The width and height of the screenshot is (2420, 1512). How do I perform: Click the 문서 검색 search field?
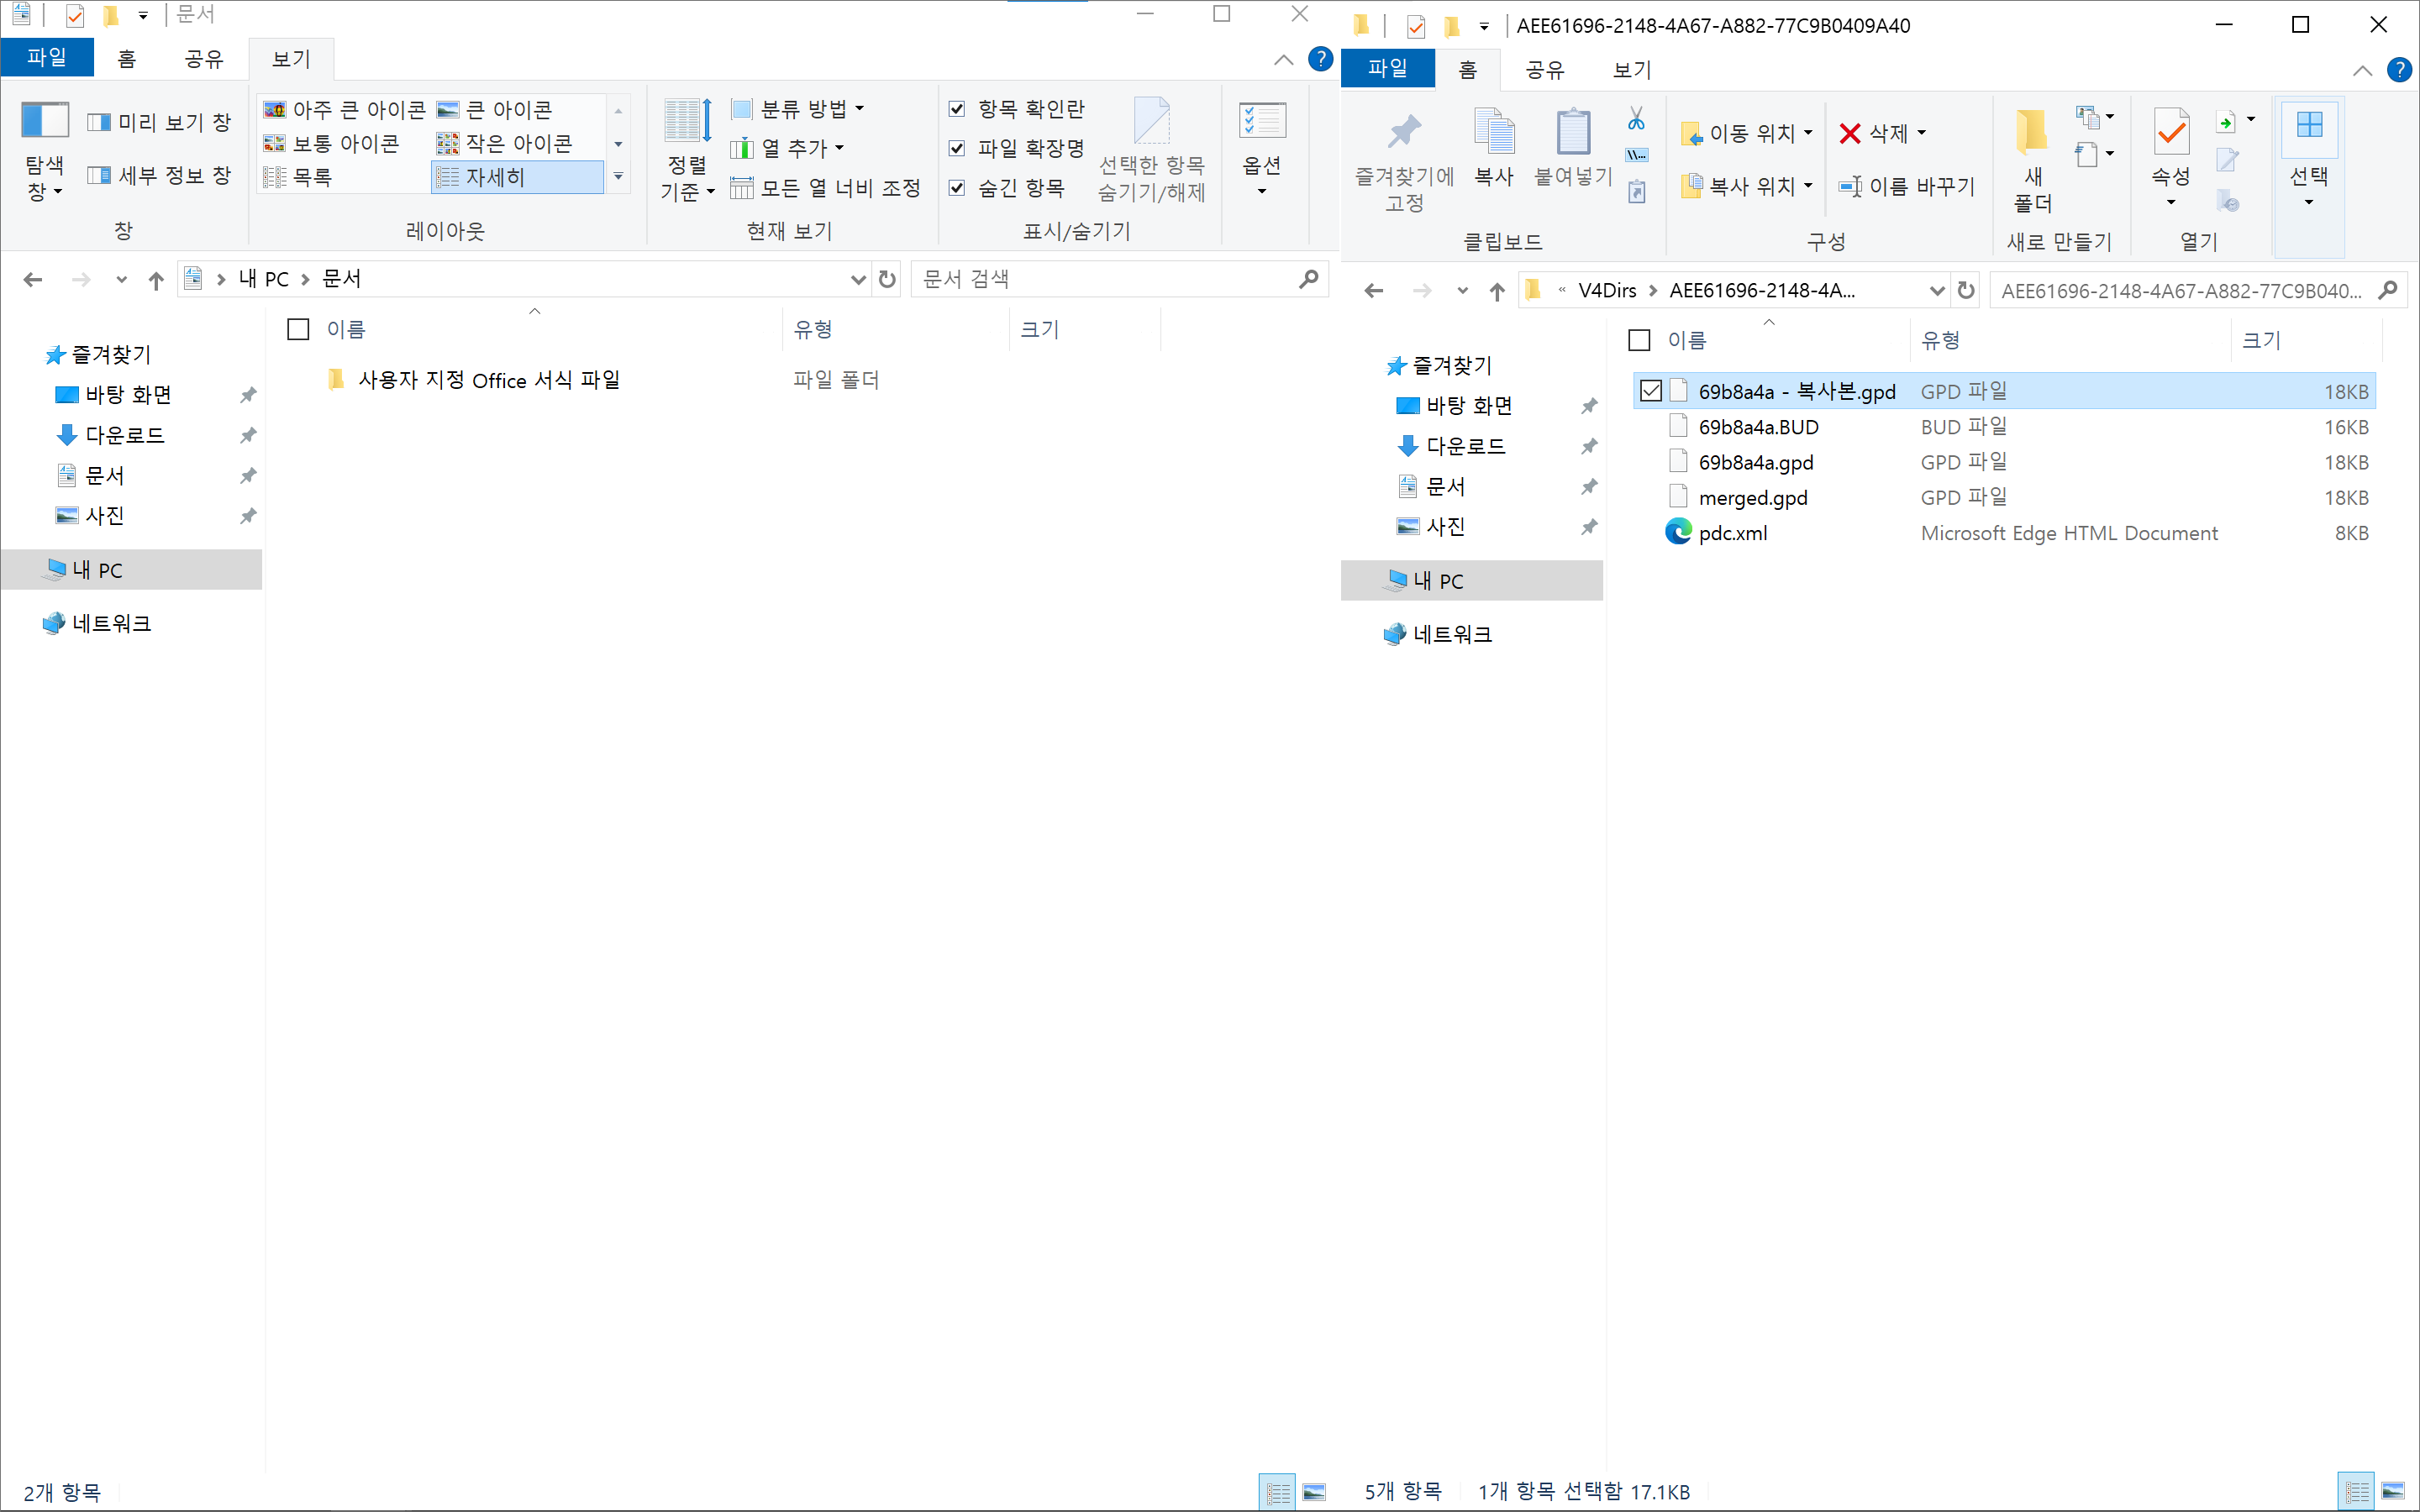click(x=1100, y=279)
